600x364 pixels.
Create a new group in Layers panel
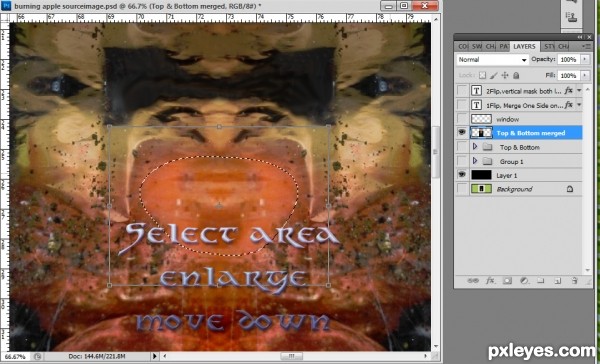tap(540, 281)
